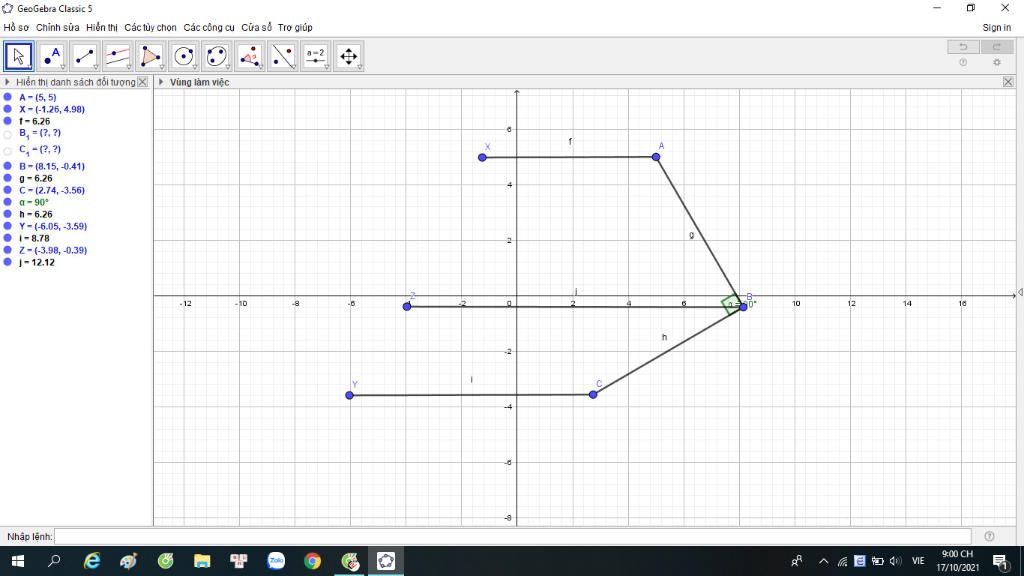
Task: Select the Reflect about line tool
Action: (x=283, y=56)
